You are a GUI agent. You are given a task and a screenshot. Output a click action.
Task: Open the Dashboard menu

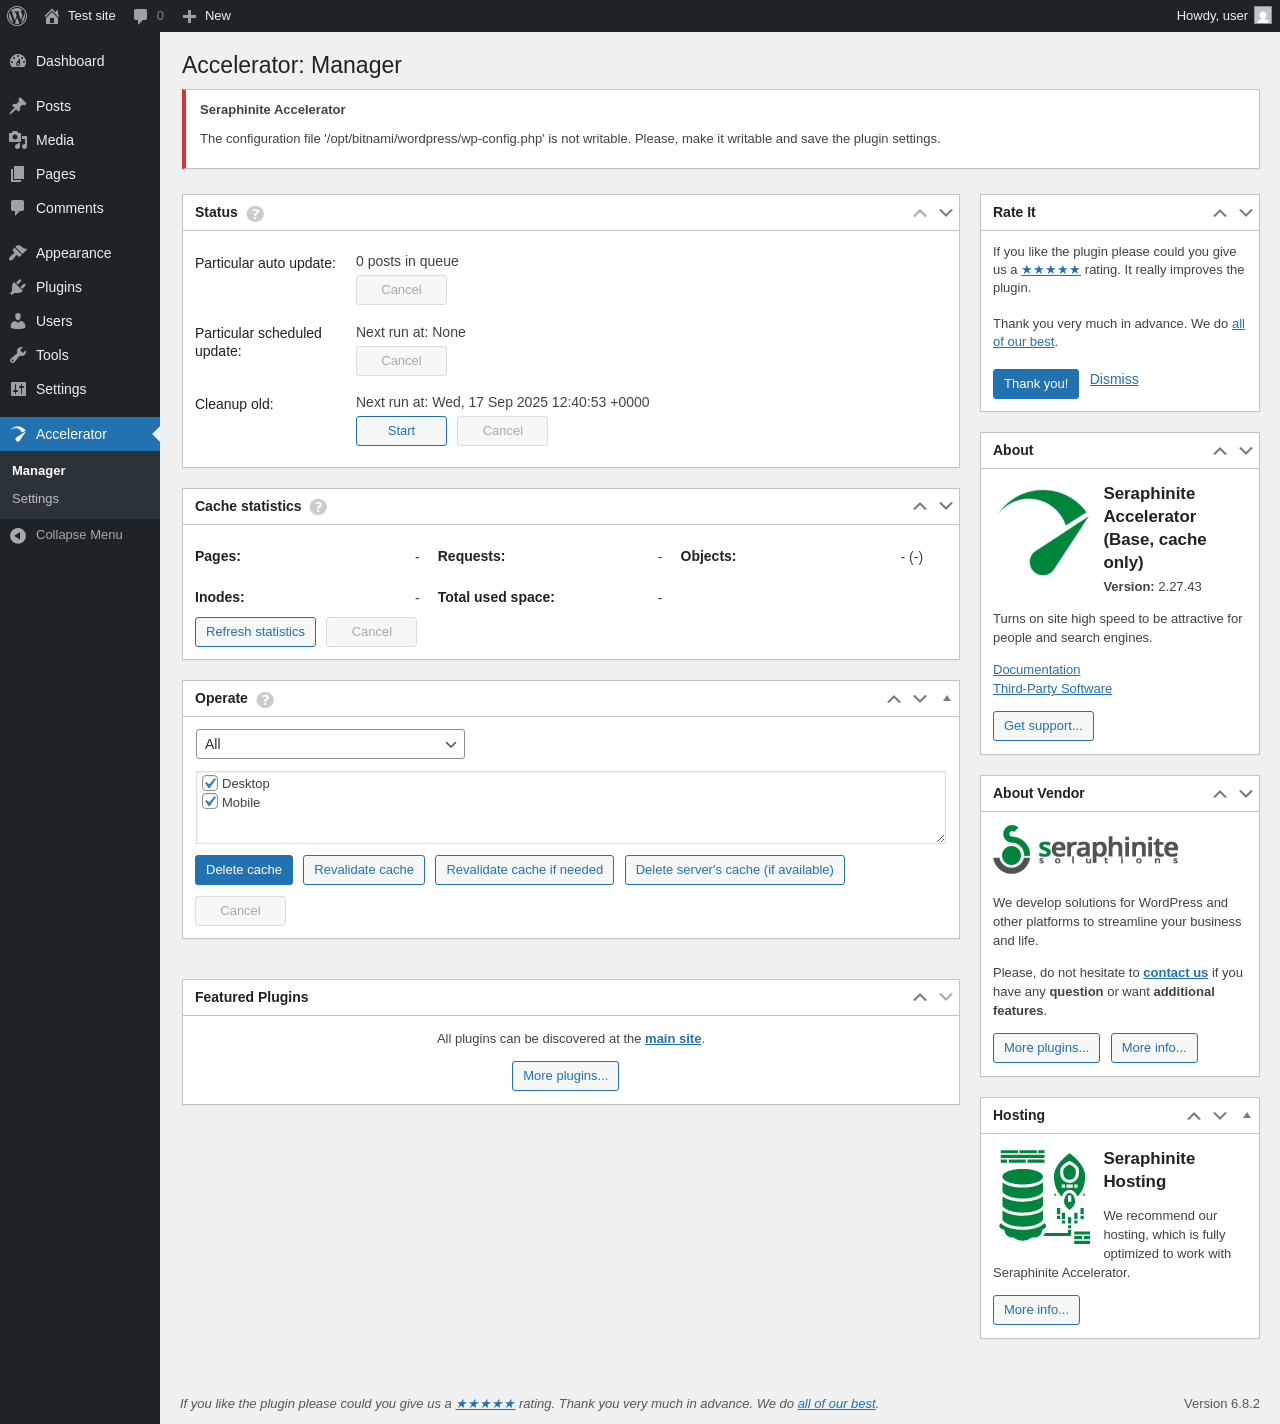[x=80, y=61]
